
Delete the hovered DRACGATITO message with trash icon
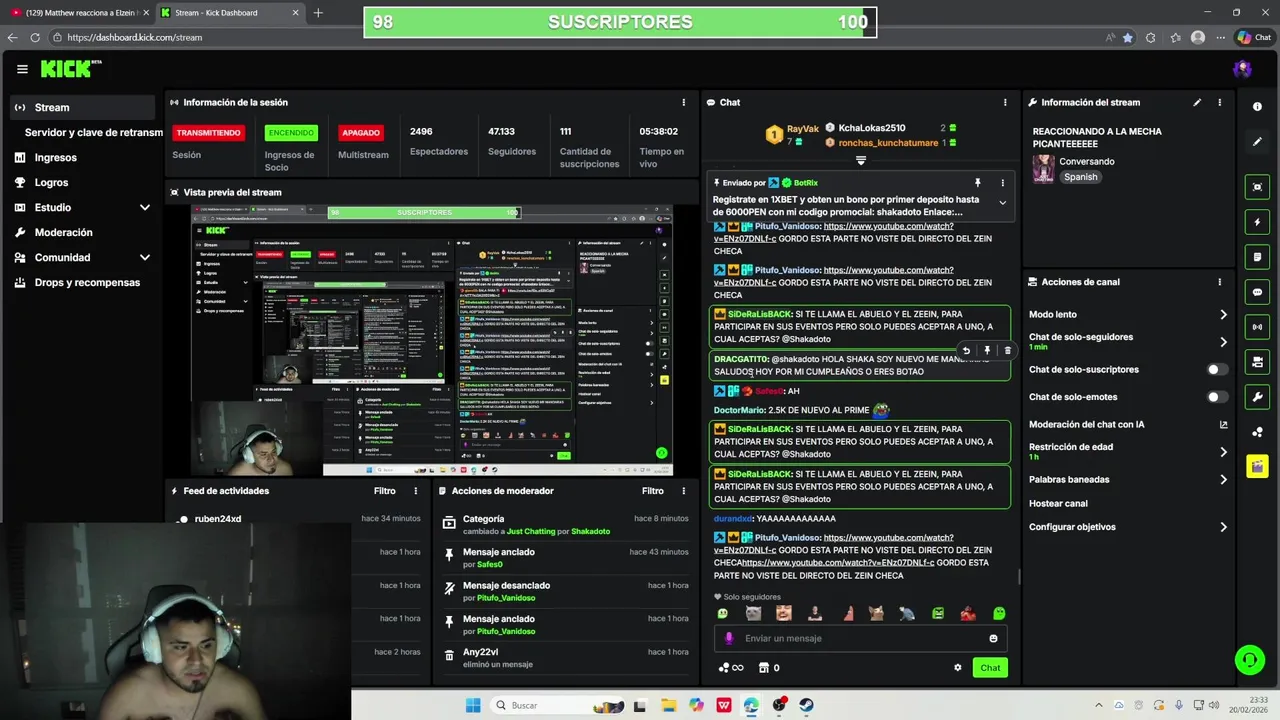pyautogui.click(x=1007, y=351)
